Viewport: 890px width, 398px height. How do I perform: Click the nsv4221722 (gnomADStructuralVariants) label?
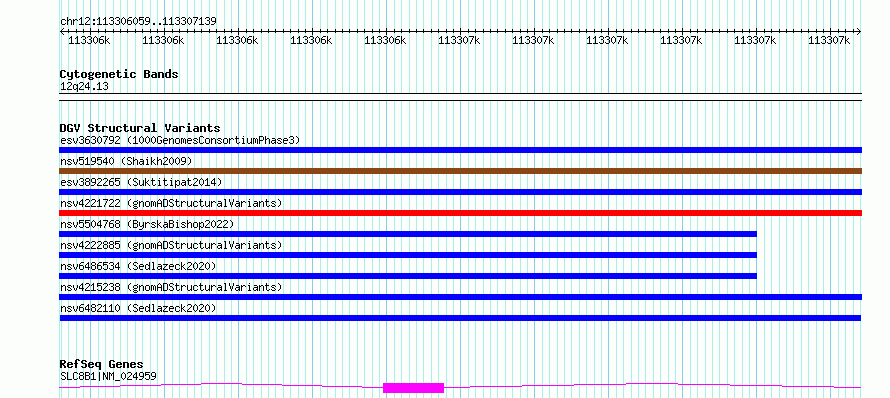[x=171, y=203]
